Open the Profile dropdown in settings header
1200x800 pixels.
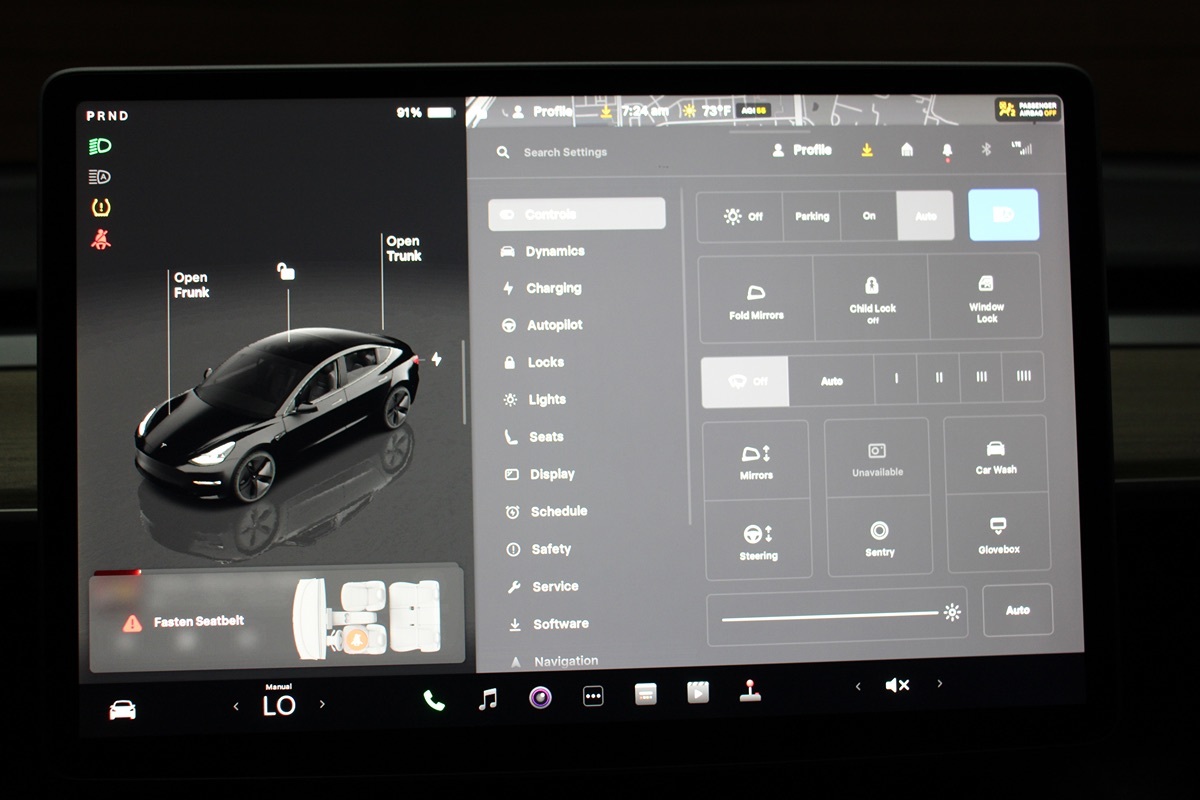coord(802,150)
